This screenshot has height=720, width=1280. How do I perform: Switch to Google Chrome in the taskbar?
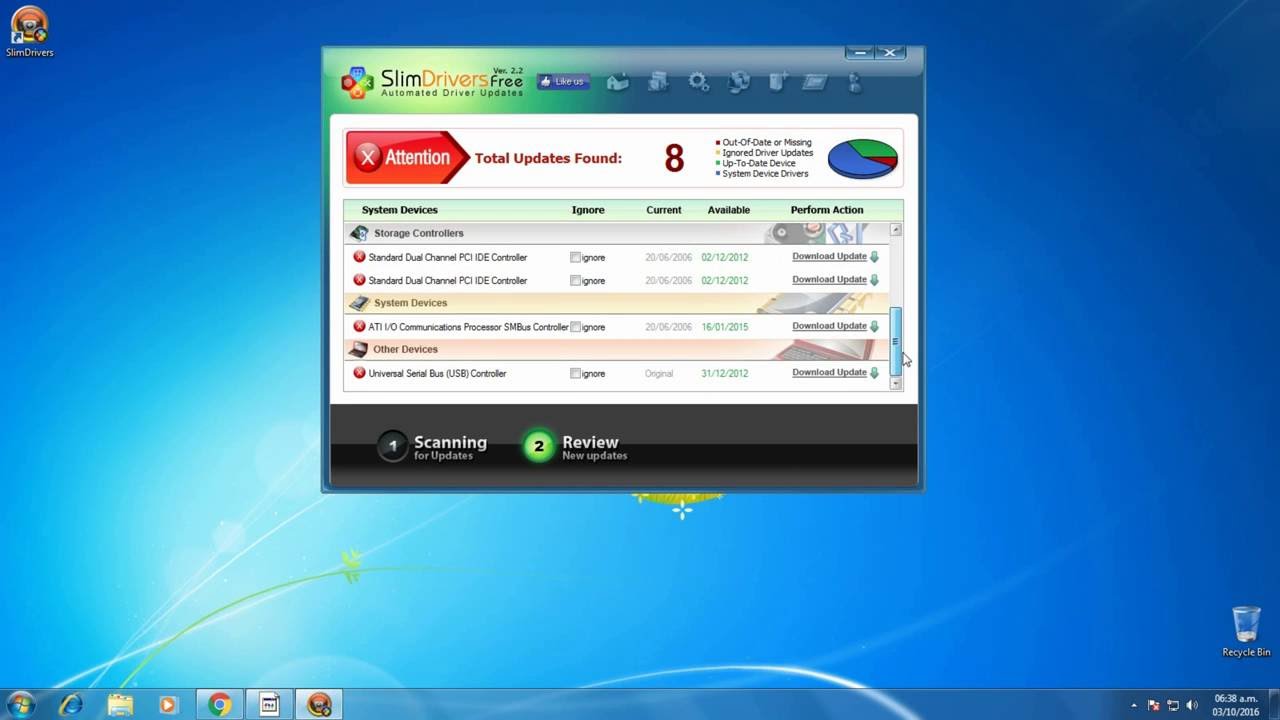219,704
